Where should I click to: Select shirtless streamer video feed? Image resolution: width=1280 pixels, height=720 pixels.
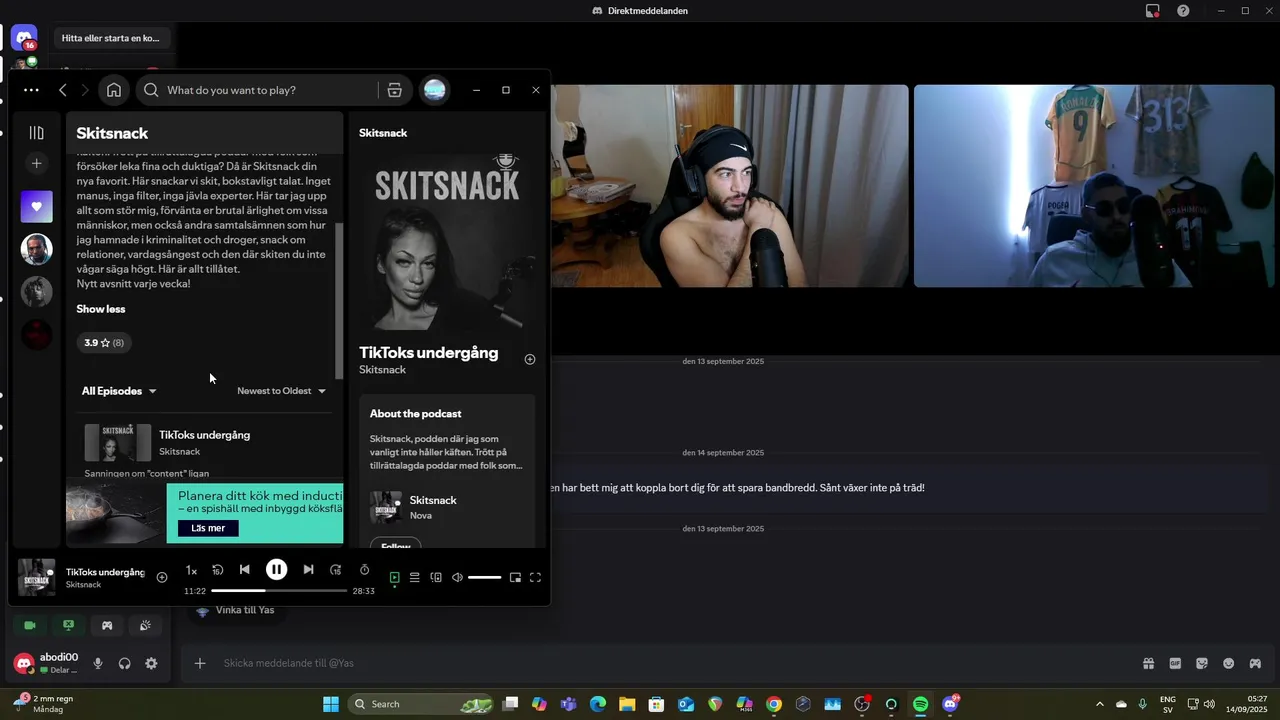(730, 186)
